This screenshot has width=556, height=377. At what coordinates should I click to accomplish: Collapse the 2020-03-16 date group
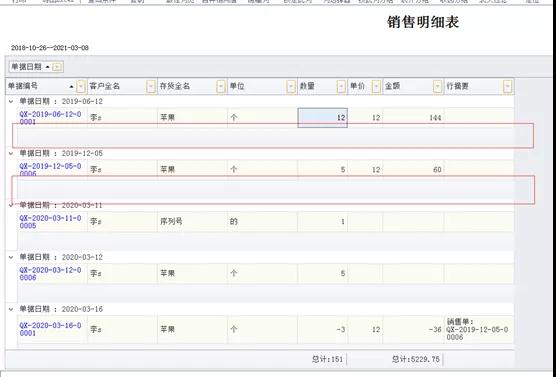pos(11,309)
